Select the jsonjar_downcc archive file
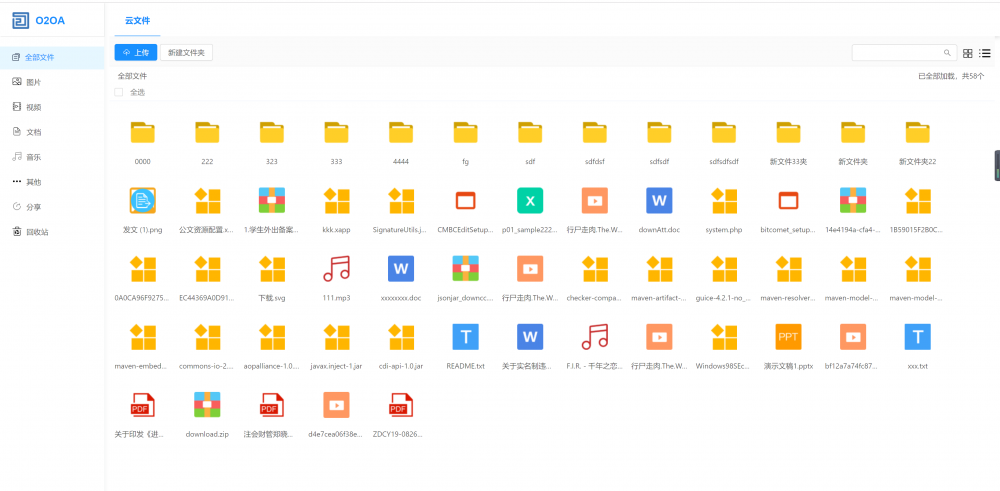 [x=466, y=268]
